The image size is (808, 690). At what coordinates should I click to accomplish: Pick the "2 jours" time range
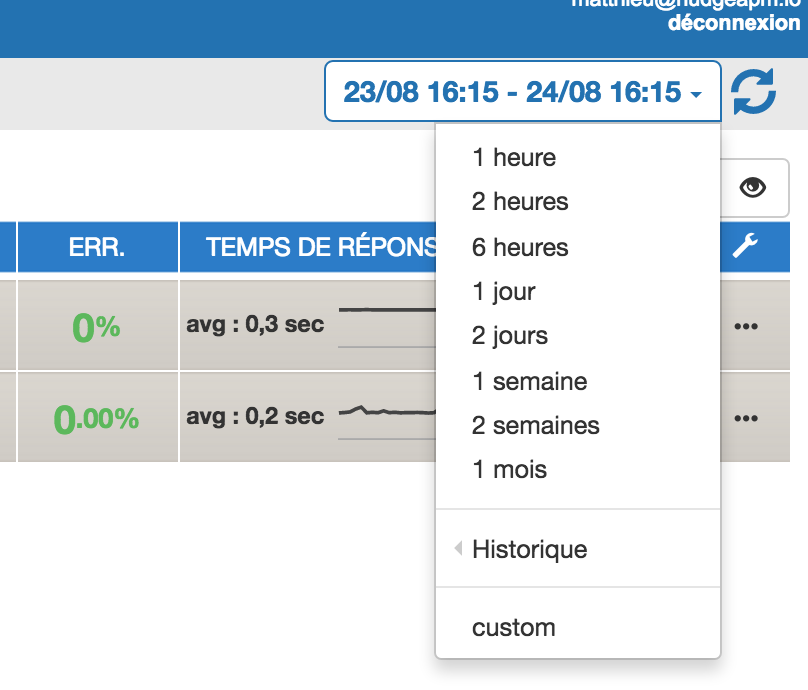point(510,336)
